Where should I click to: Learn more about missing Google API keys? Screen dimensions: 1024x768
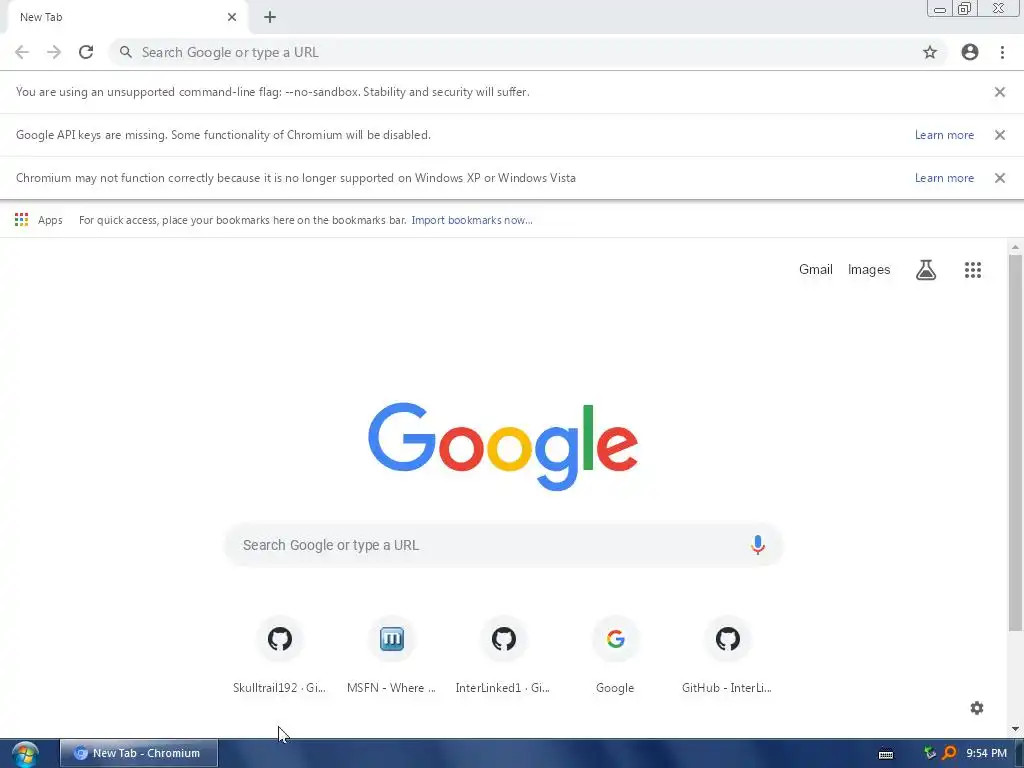coord(944,135)
